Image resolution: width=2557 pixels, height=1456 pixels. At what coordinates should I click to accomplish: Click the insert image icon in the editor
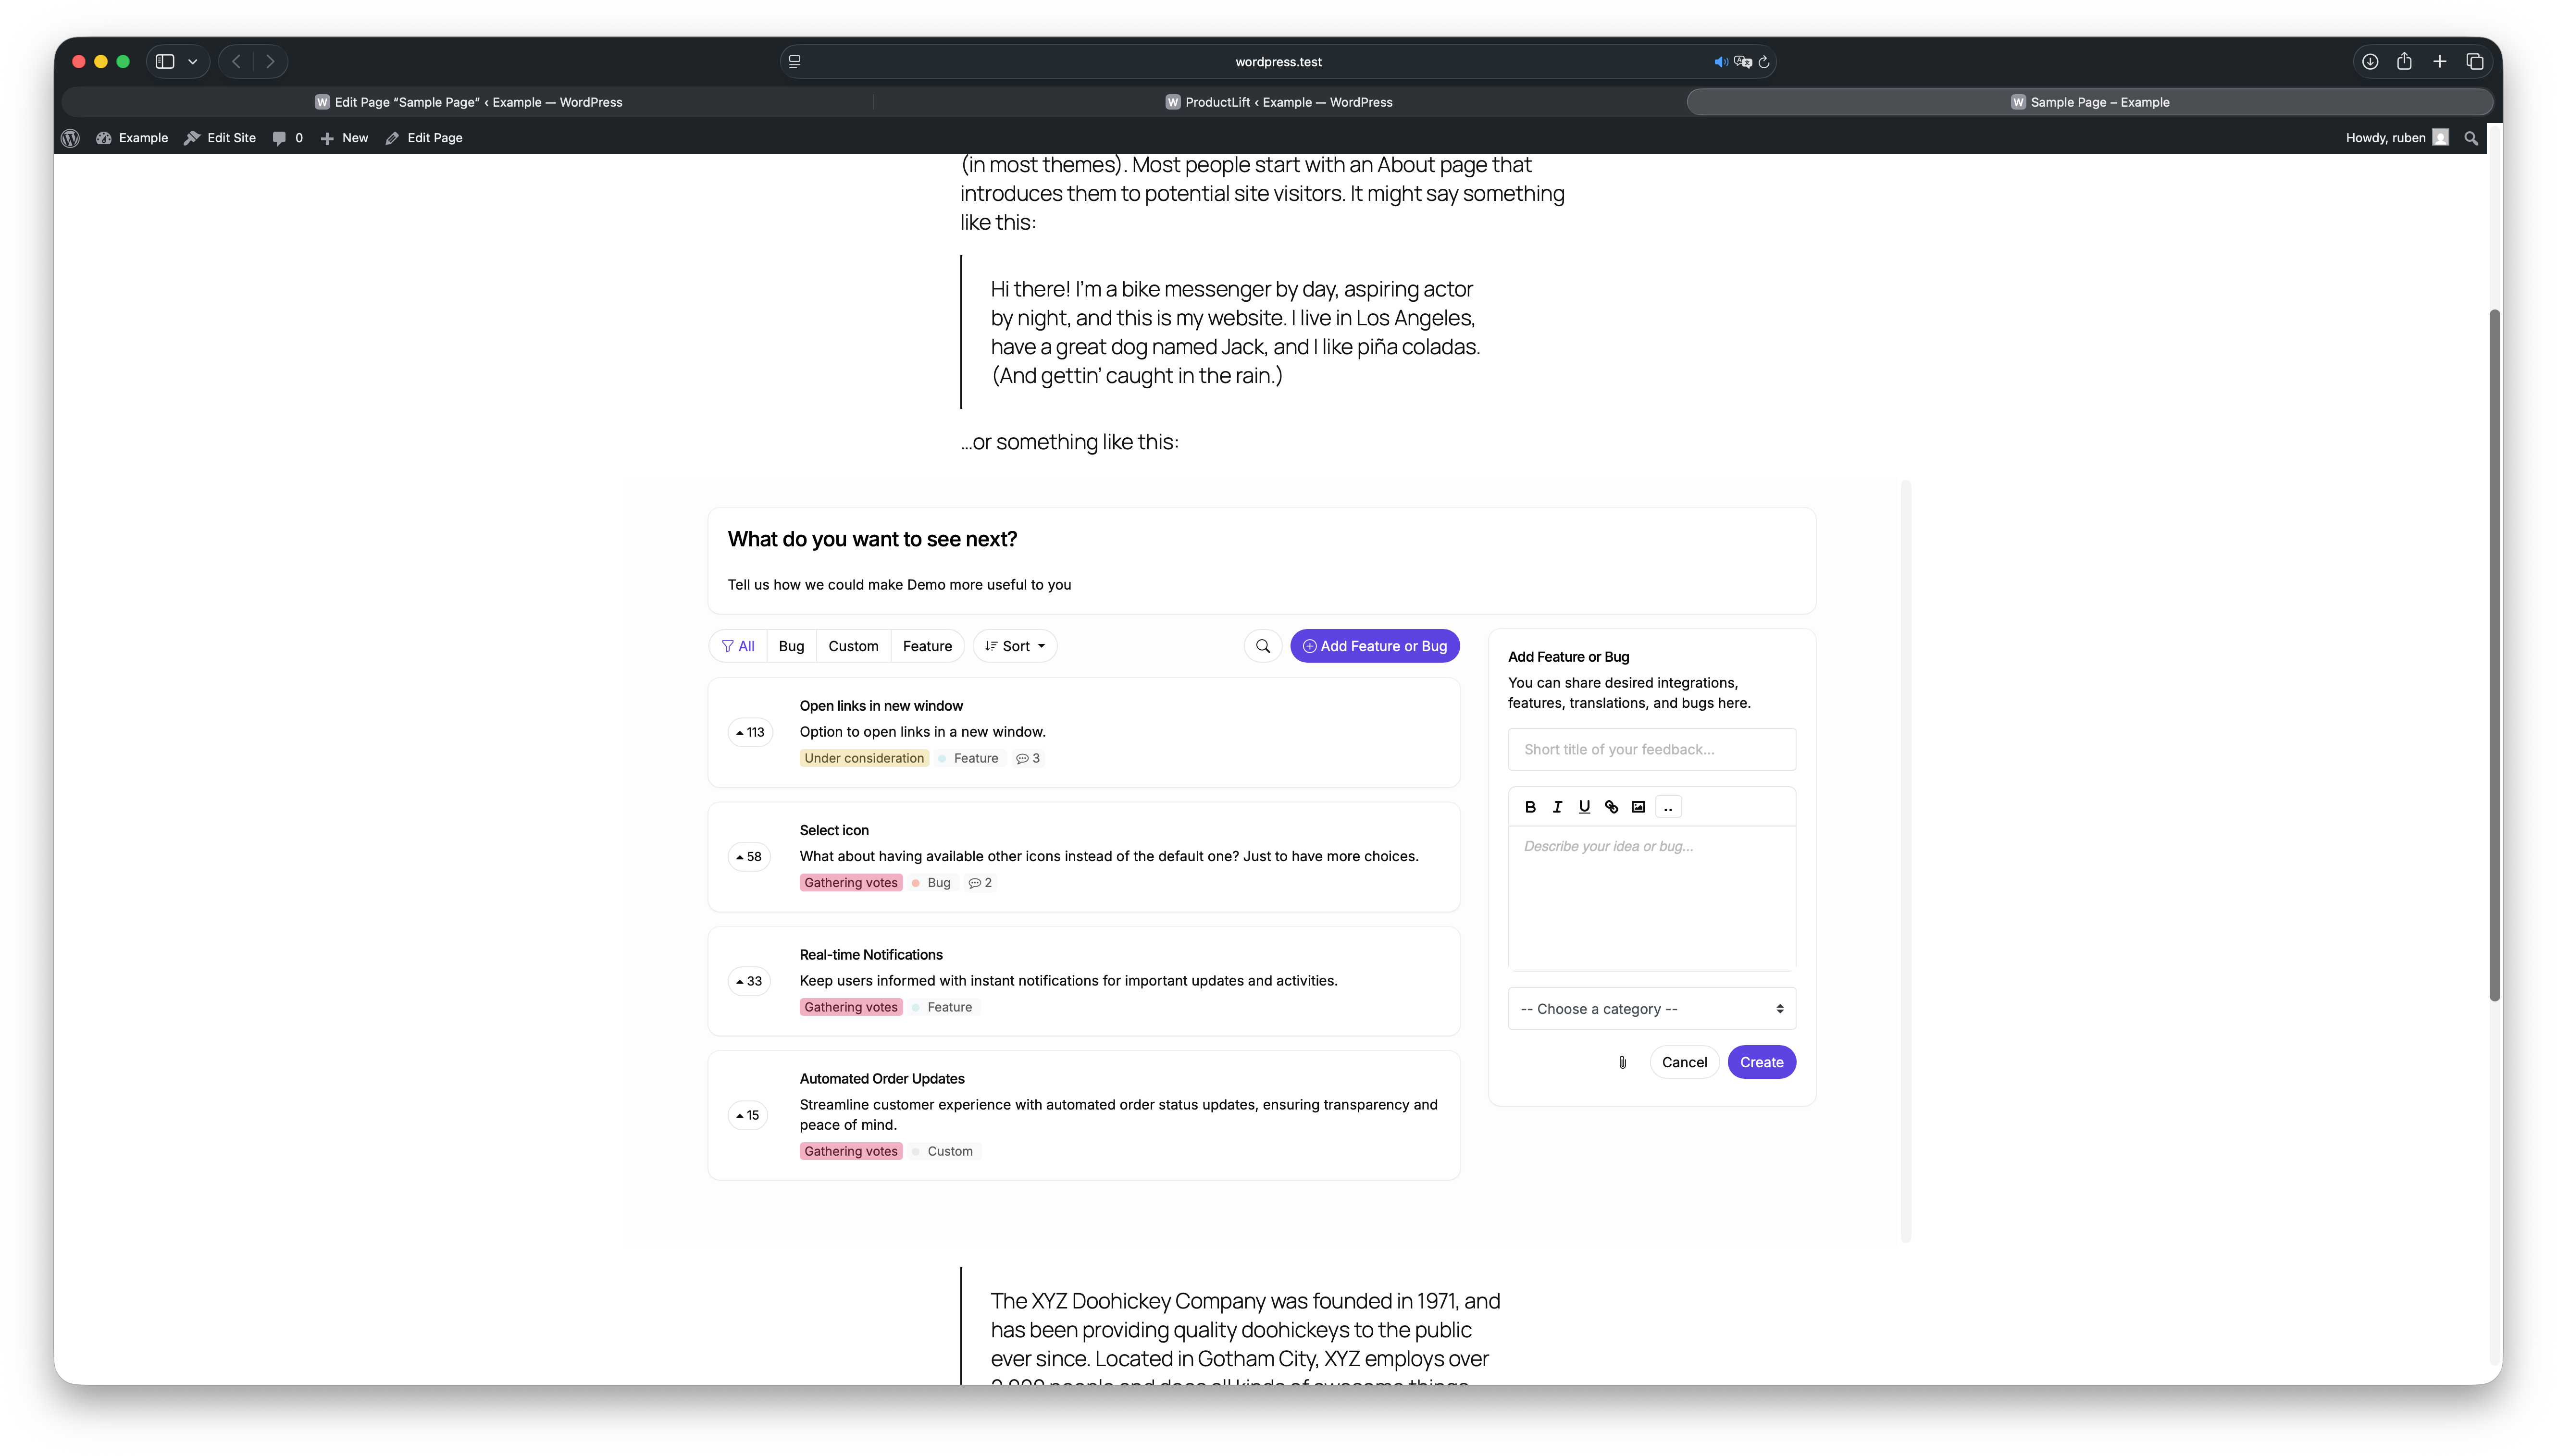pyautogui.click(x=1638, y=807)
